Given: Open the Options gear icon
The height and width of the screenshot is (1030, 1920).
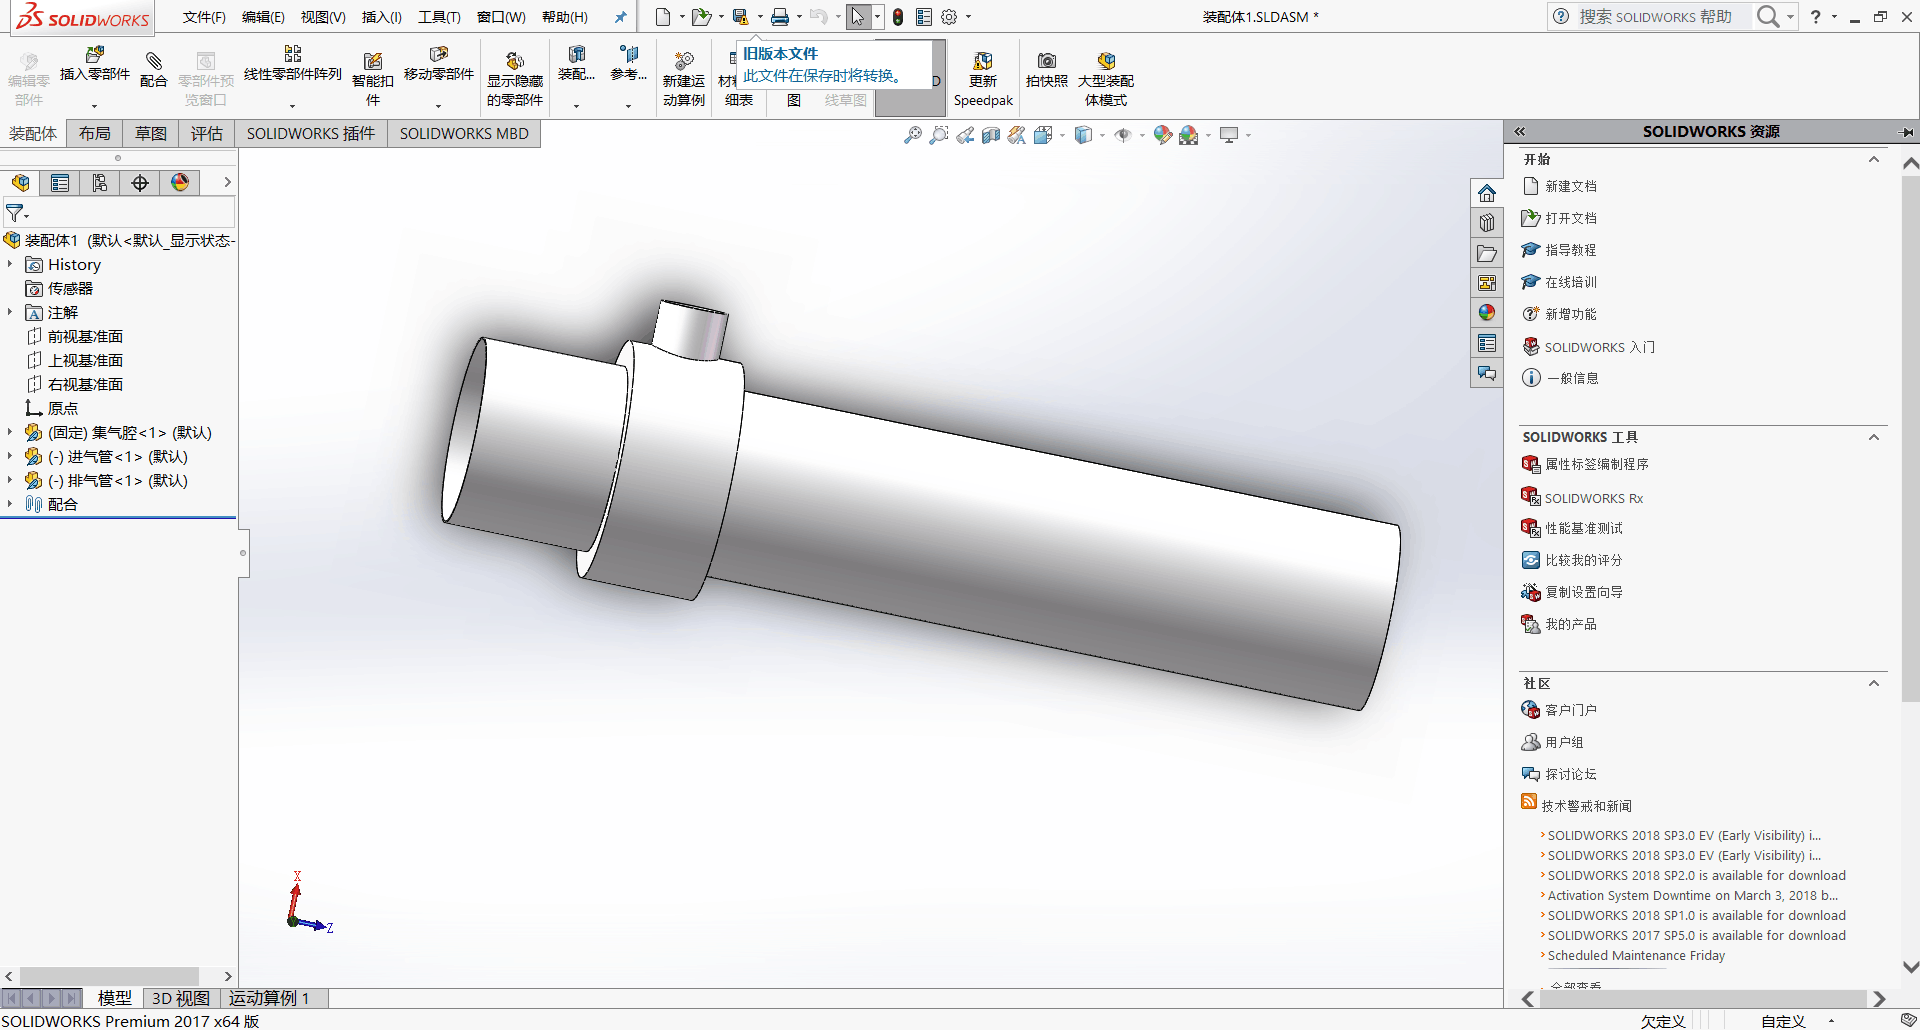Looking at the screenshot, I should pos(949,17).
